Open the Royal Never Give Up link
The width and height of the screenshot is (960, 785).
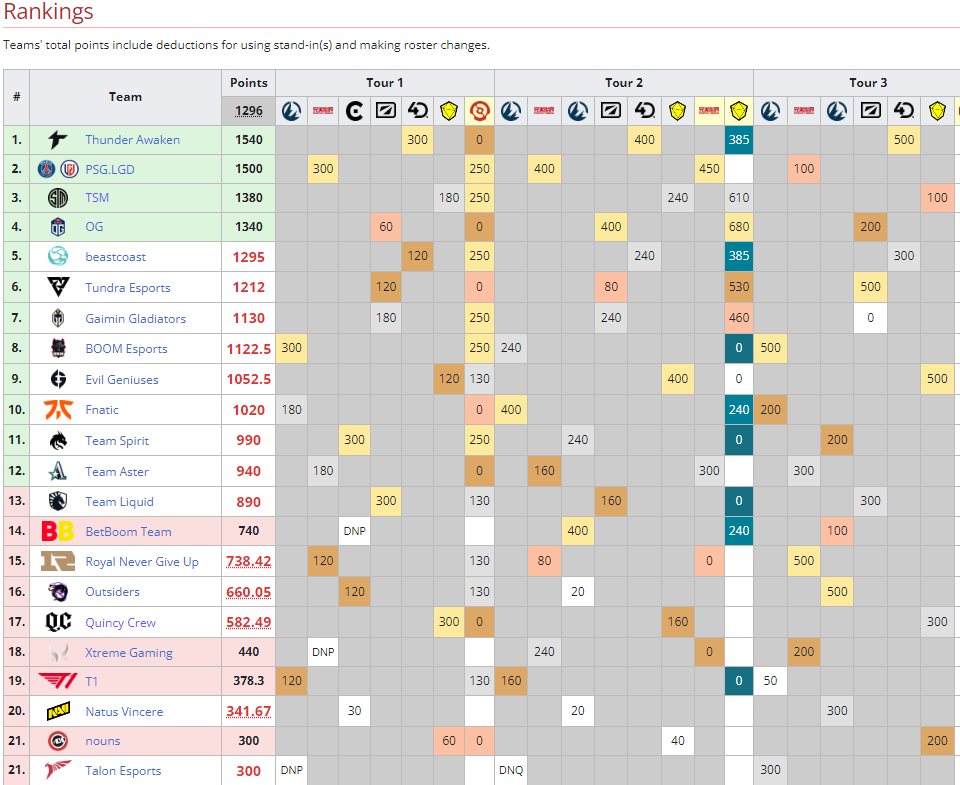click(141, 562)
